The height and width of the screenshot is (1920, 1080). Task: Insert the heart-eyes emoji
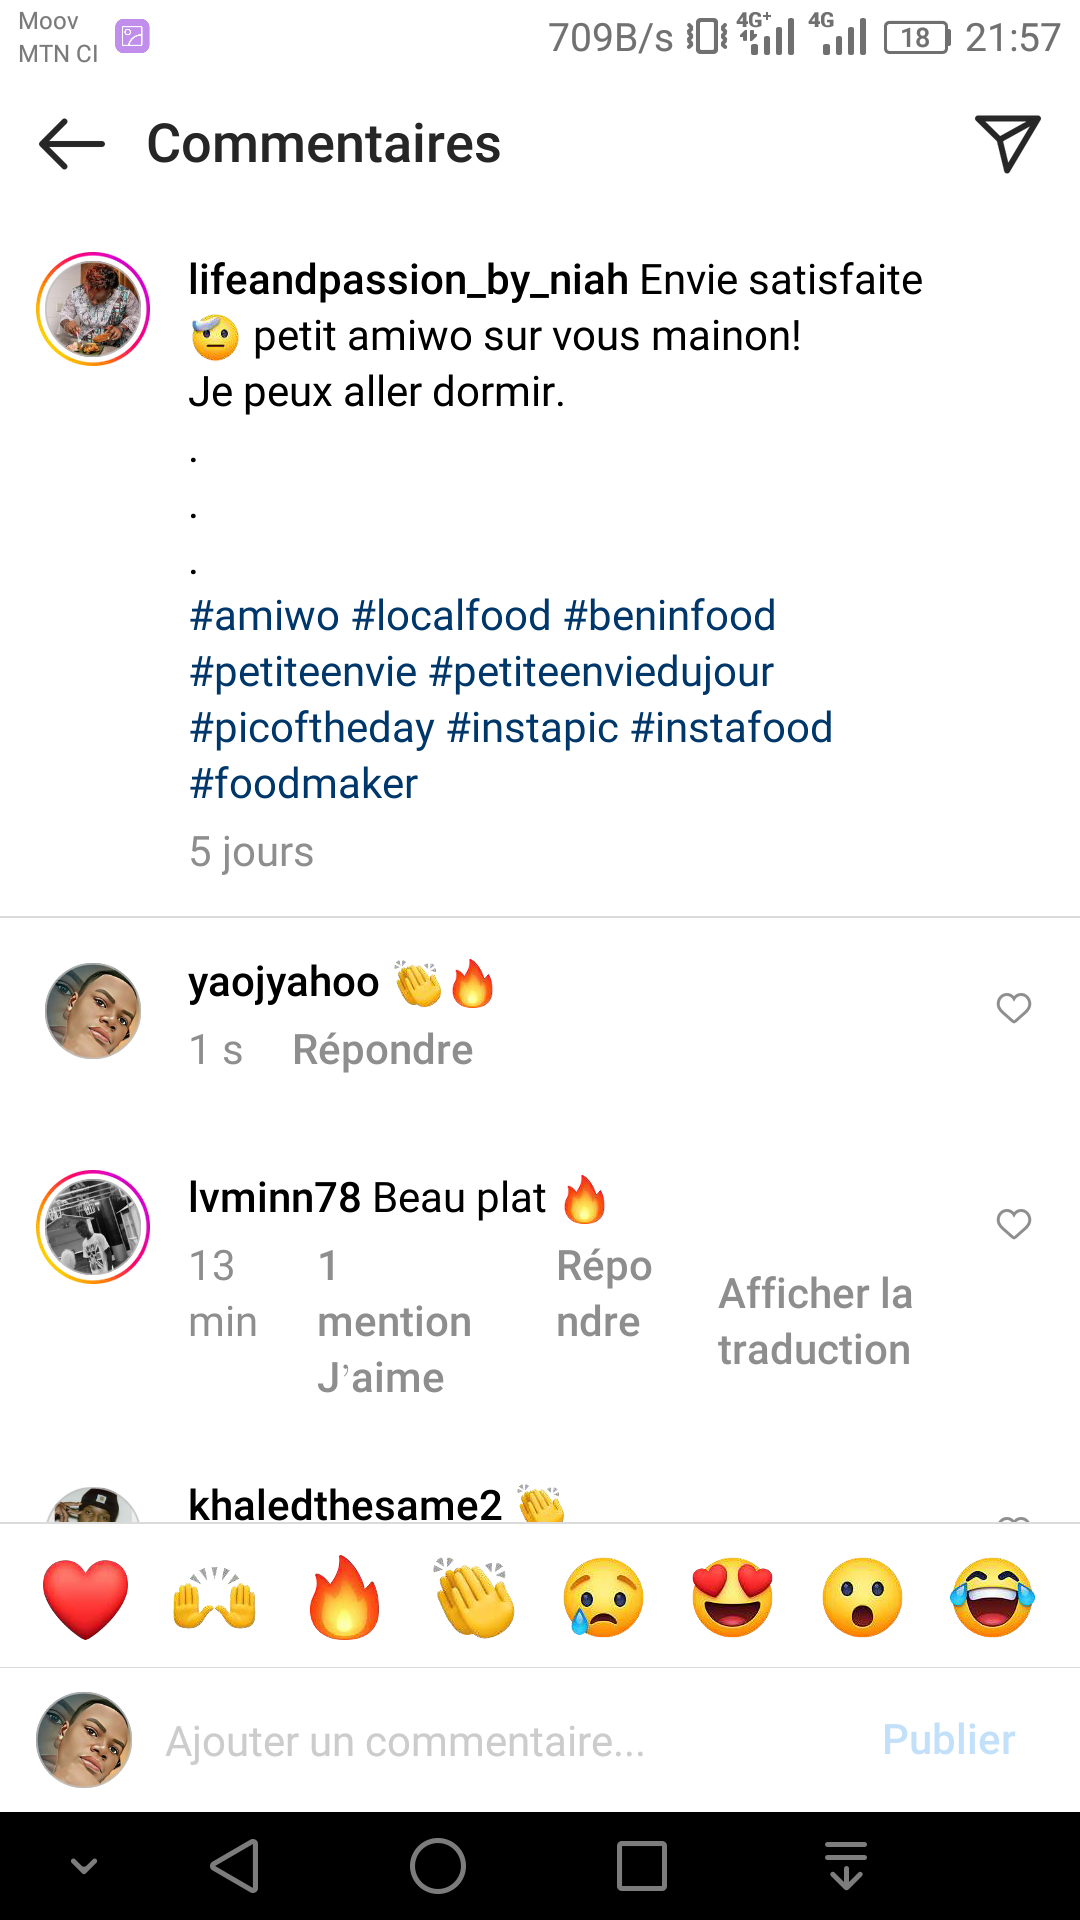click(x=733, y=1597)
